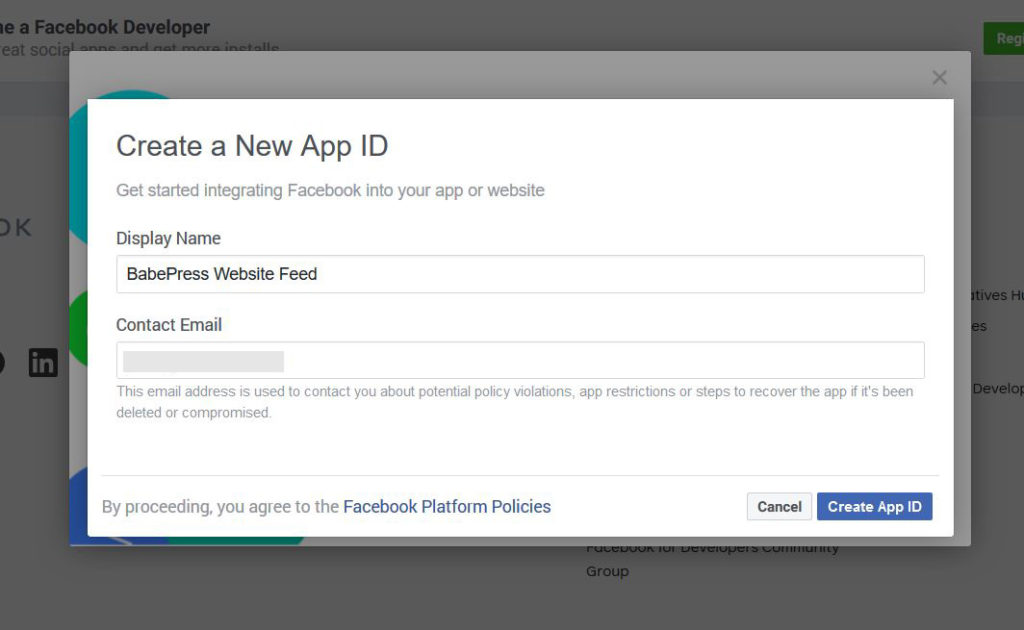Click the Become a Facebook Developer heading
This screenshot has width=1024, height=630.
click(110, 27)
